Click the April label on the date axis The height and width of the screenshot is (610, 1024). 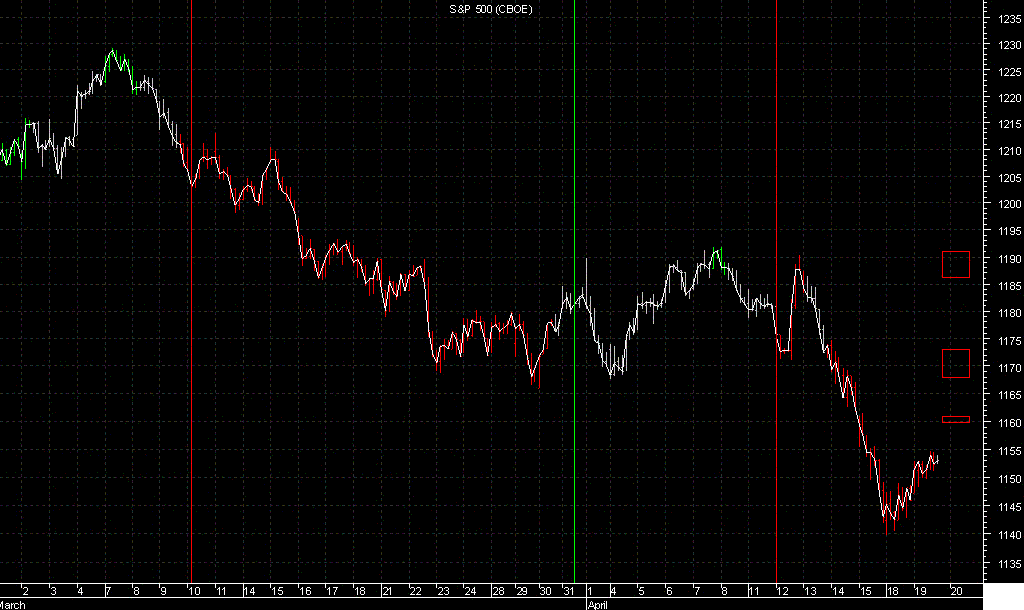coord(597,604)
